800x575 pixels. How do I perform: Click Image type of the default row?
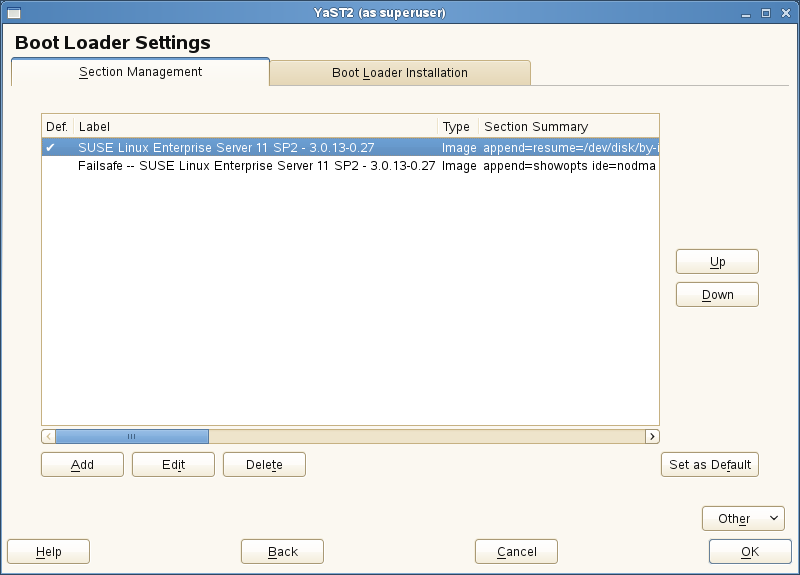point(459,147)
